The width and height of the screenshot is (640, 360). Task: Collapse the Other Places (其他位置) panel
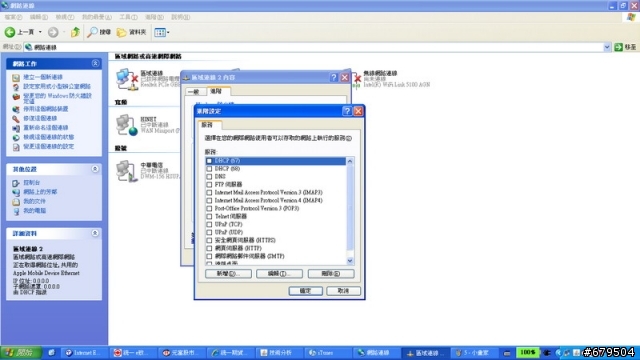(95, 169)
